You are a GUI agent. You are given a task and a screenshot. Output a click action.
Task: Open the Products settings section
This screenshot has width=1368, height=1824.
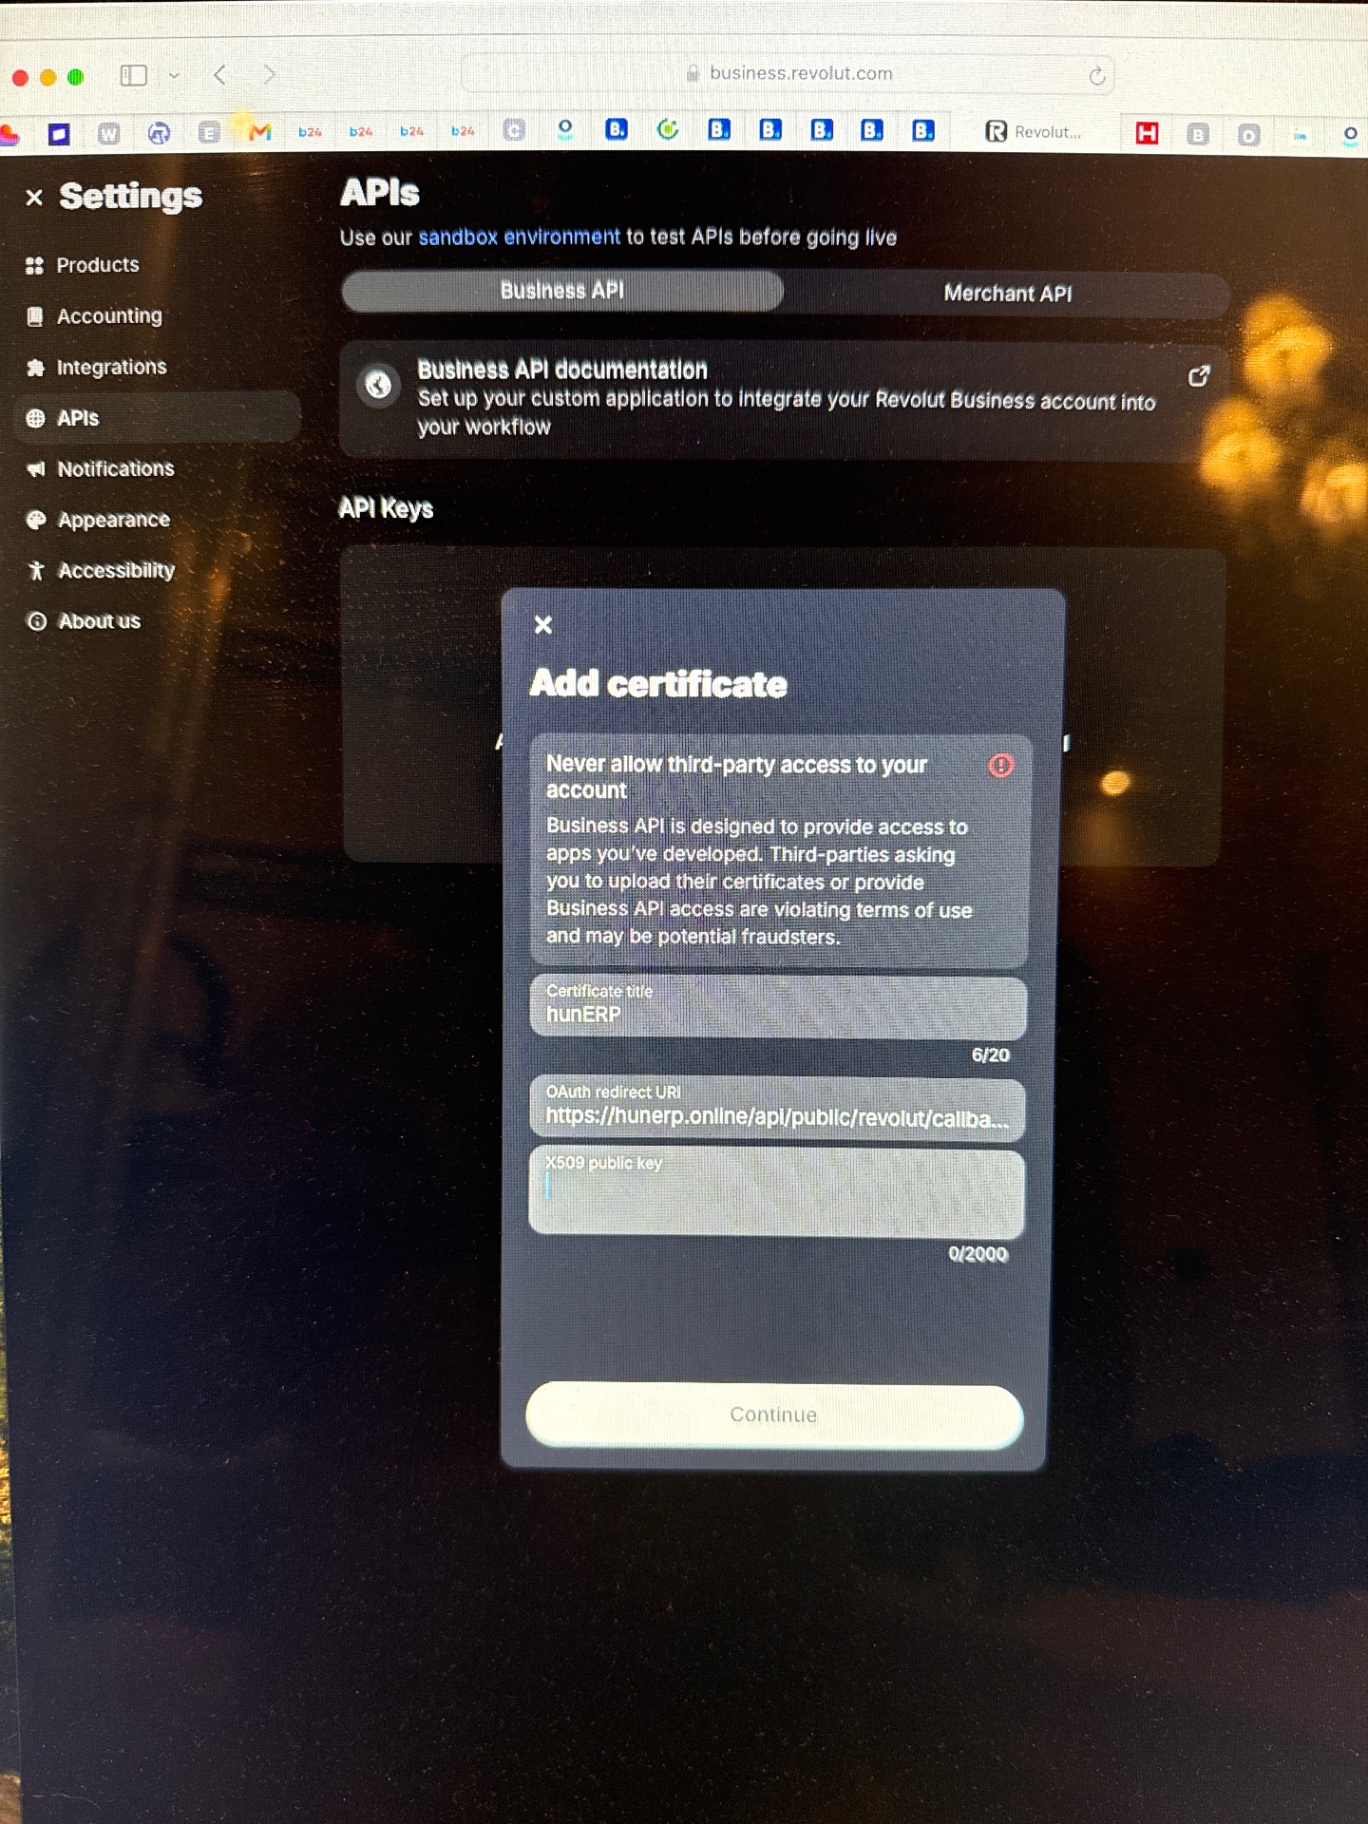97,265
